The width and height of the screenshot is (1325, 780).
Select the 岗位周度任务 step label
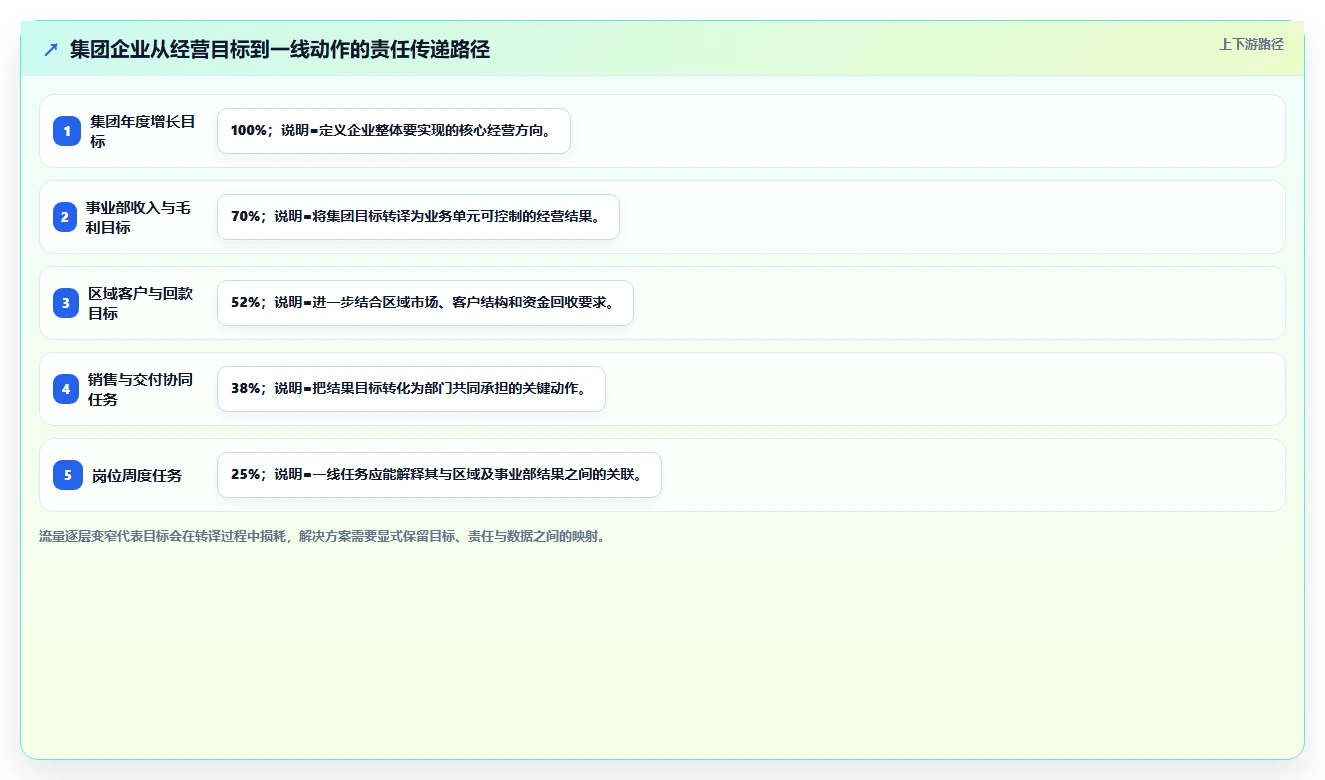point(137,475)
